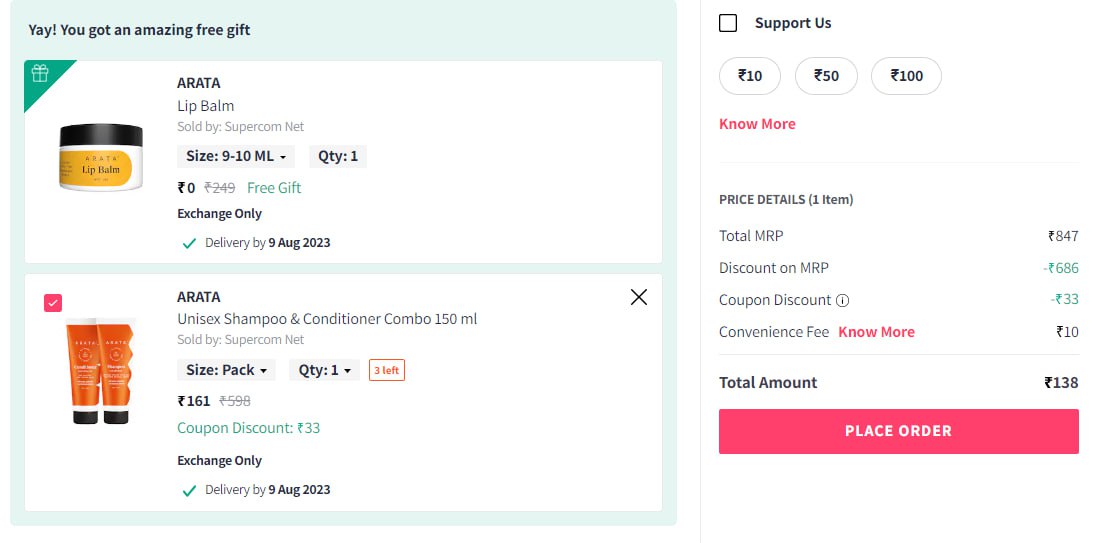Click the struck-through ₹249 price
1115x543 pixels.
click(x=220, y=188)
